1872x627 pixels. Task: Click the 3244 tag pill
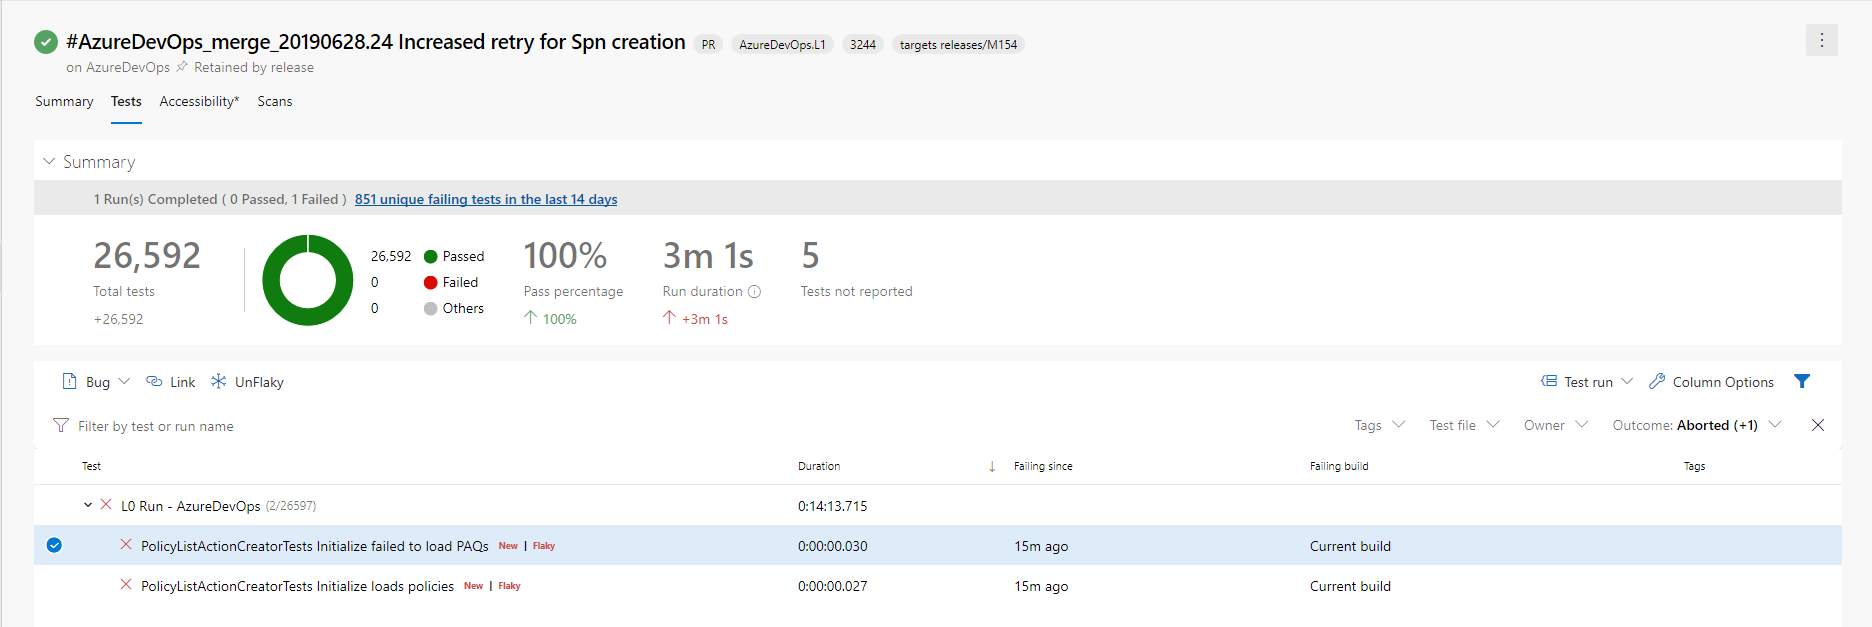click(x=863, y=44)
